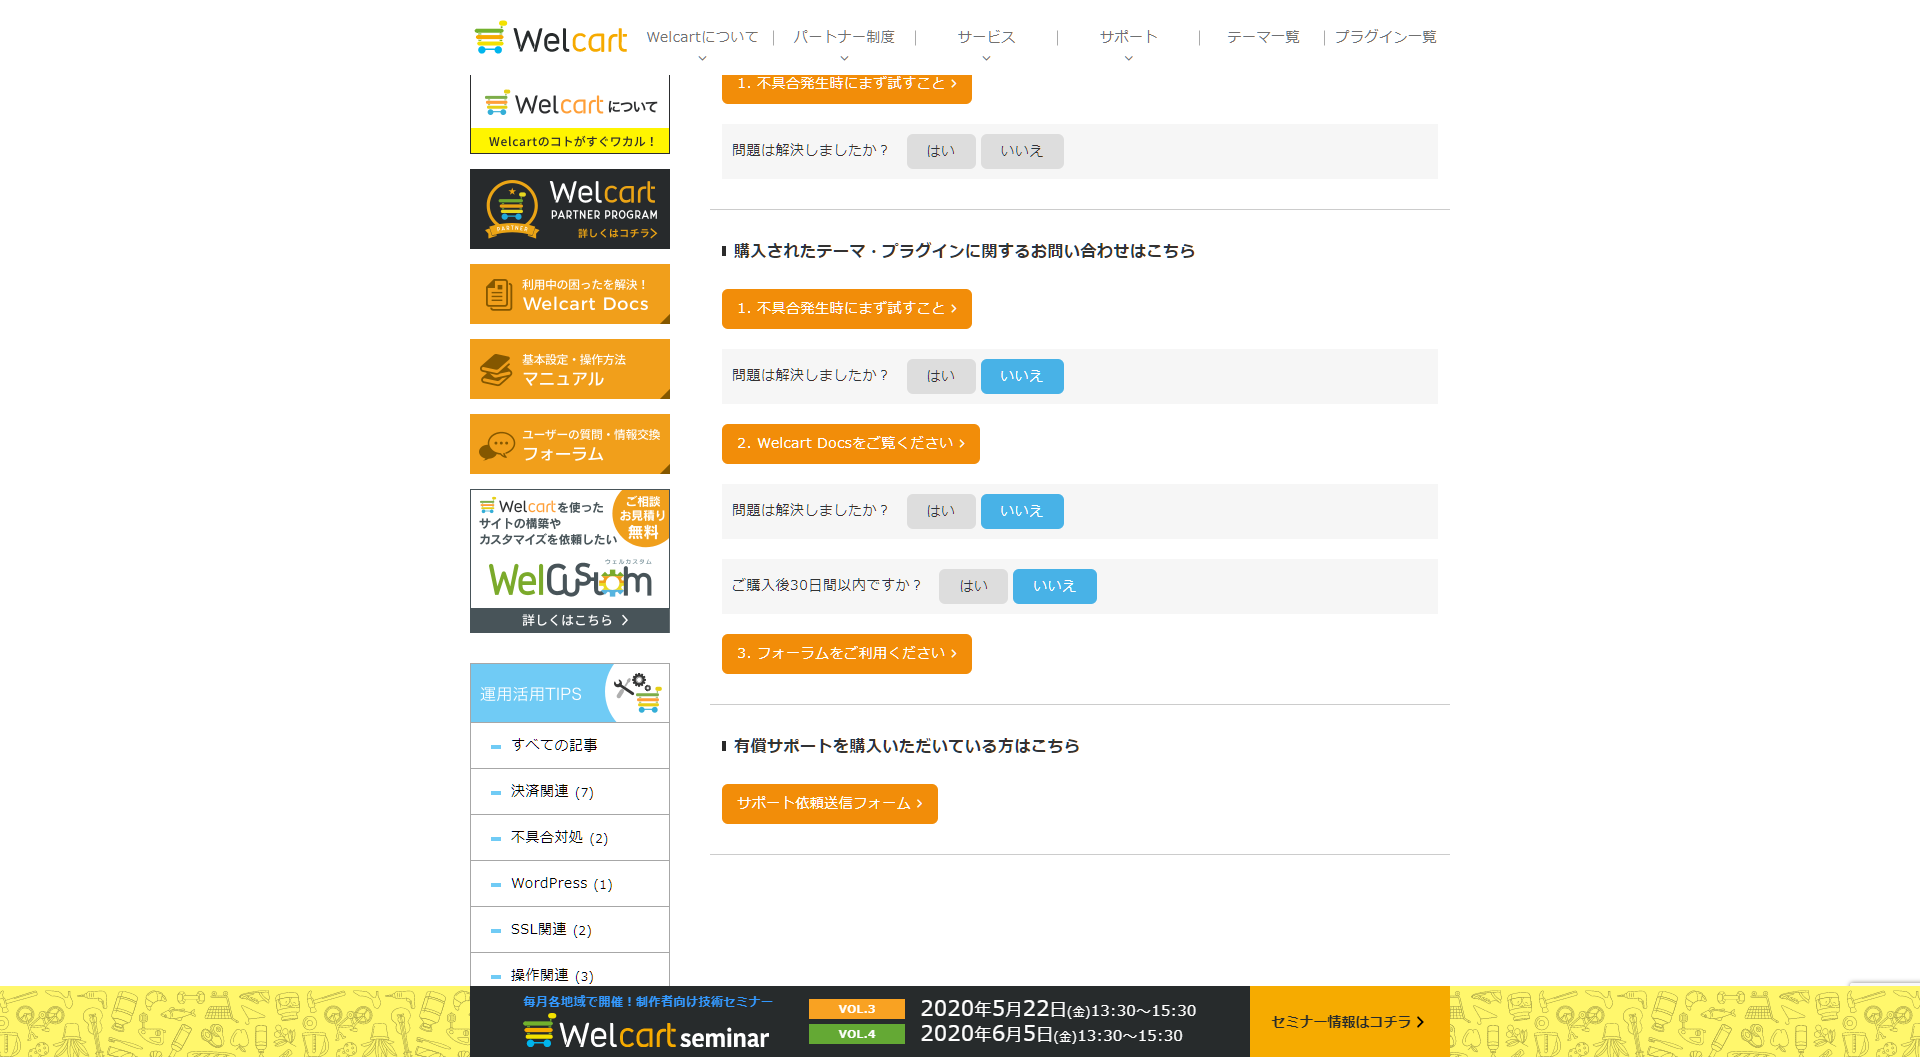Open Welcart Docs sidebar link
The width and height of the screenshot is (1920, 1057).
tap(570, 294)
